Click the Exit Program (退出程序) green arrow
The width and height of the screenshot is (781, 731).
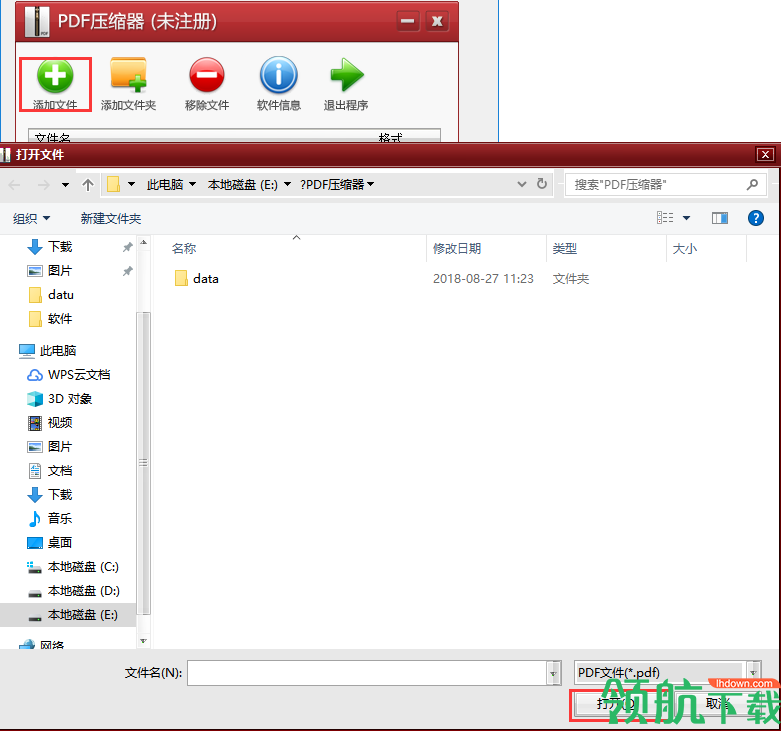[347, 75]
